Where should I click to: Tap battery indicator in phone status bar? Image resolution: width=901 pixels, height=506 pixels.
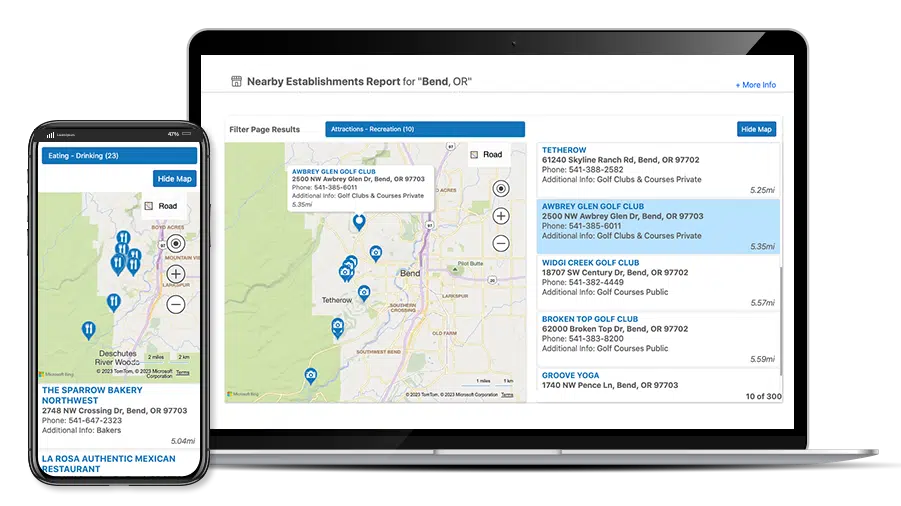(x=187, y=134)
